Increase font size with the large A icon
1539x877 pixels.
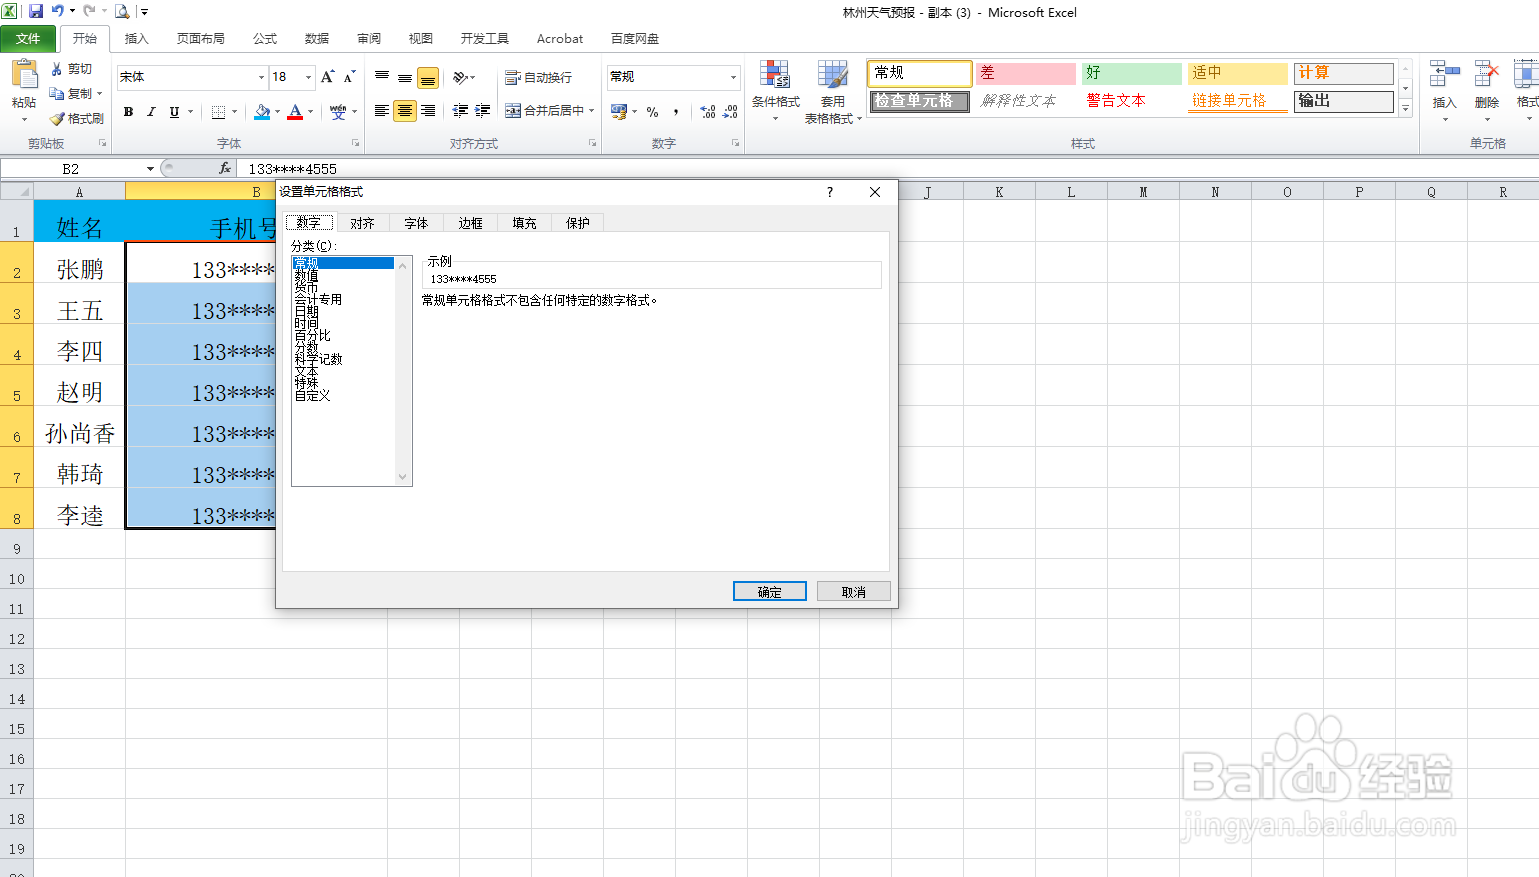coord(327,77)
